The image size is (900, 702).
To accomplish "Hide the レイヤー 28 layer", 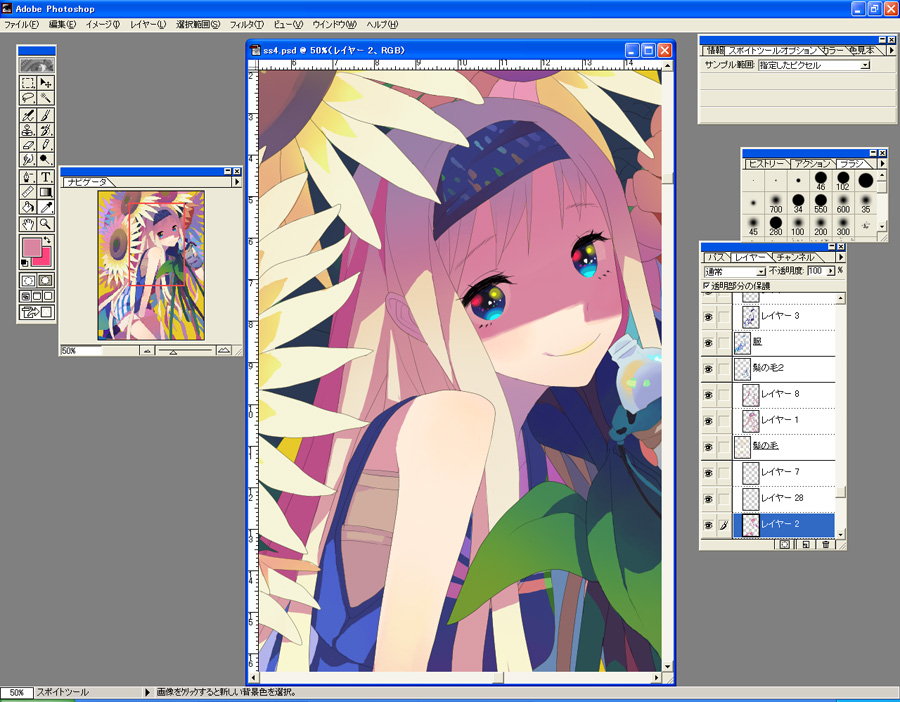I will coord(708,499).
